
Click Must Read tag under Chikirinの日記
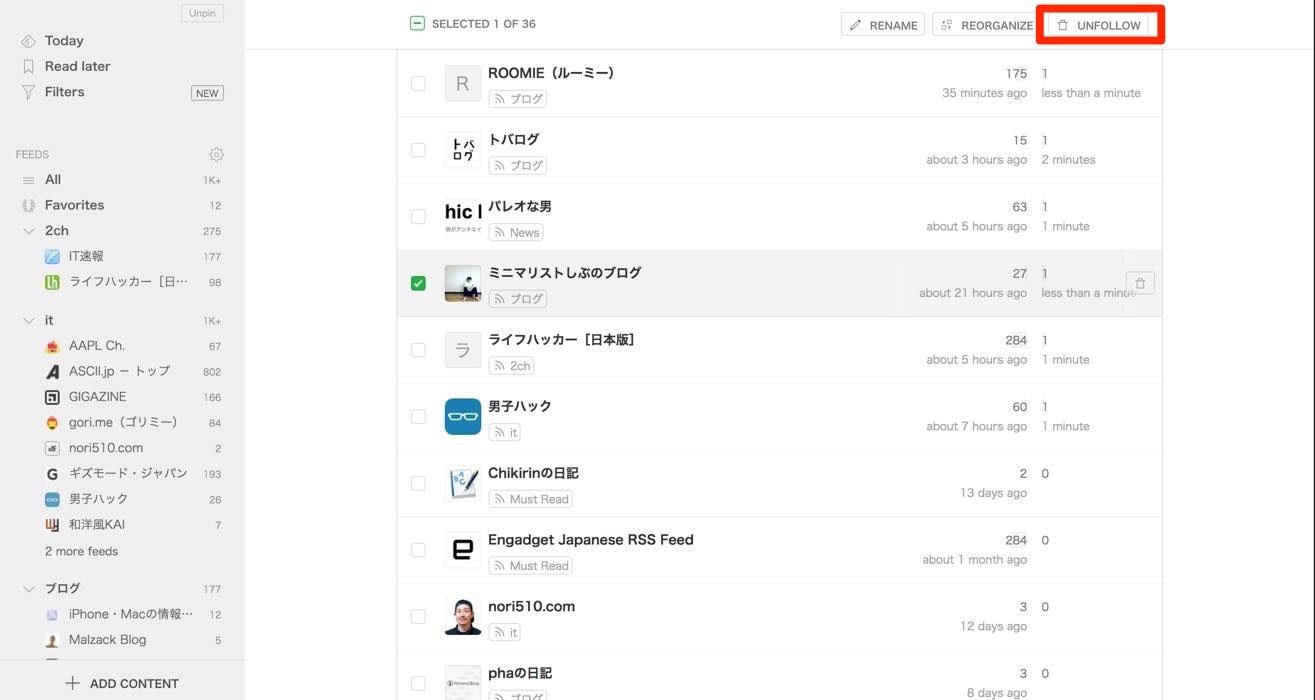[531, 499]
